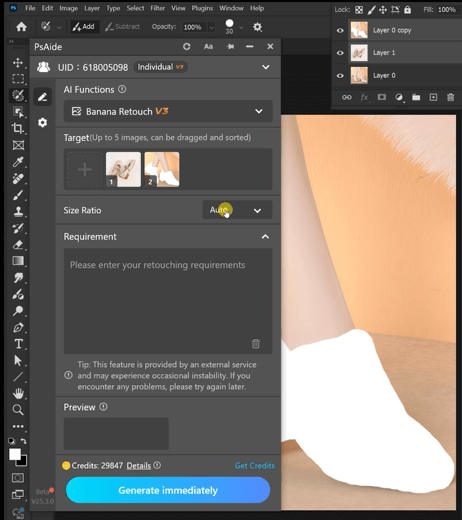Click the Requirement text input area
Viewport: 462px width, 520px height.
[168, 301]
